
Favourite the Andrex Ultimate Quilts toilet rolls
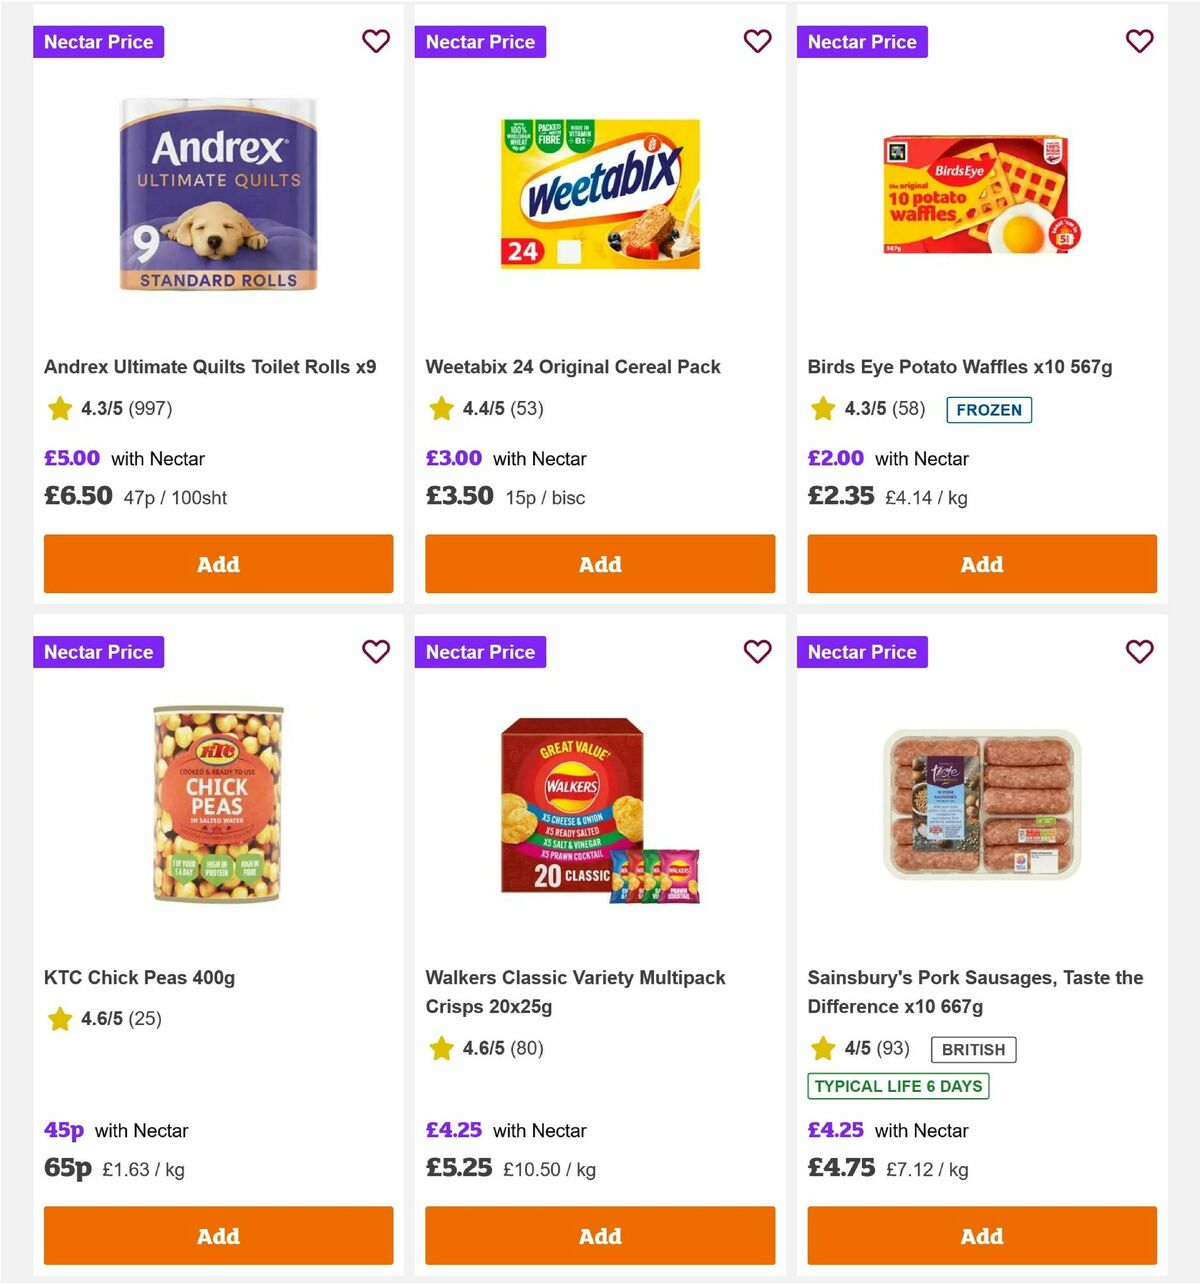pyautogui.click(x=376, y=41)
